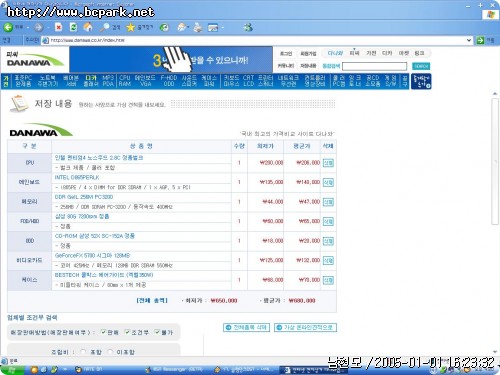The height and width of the screenshot is (375, 500).
Task: Click the 가상 온라인견적으로 button
Action: [x=305, y=328]
